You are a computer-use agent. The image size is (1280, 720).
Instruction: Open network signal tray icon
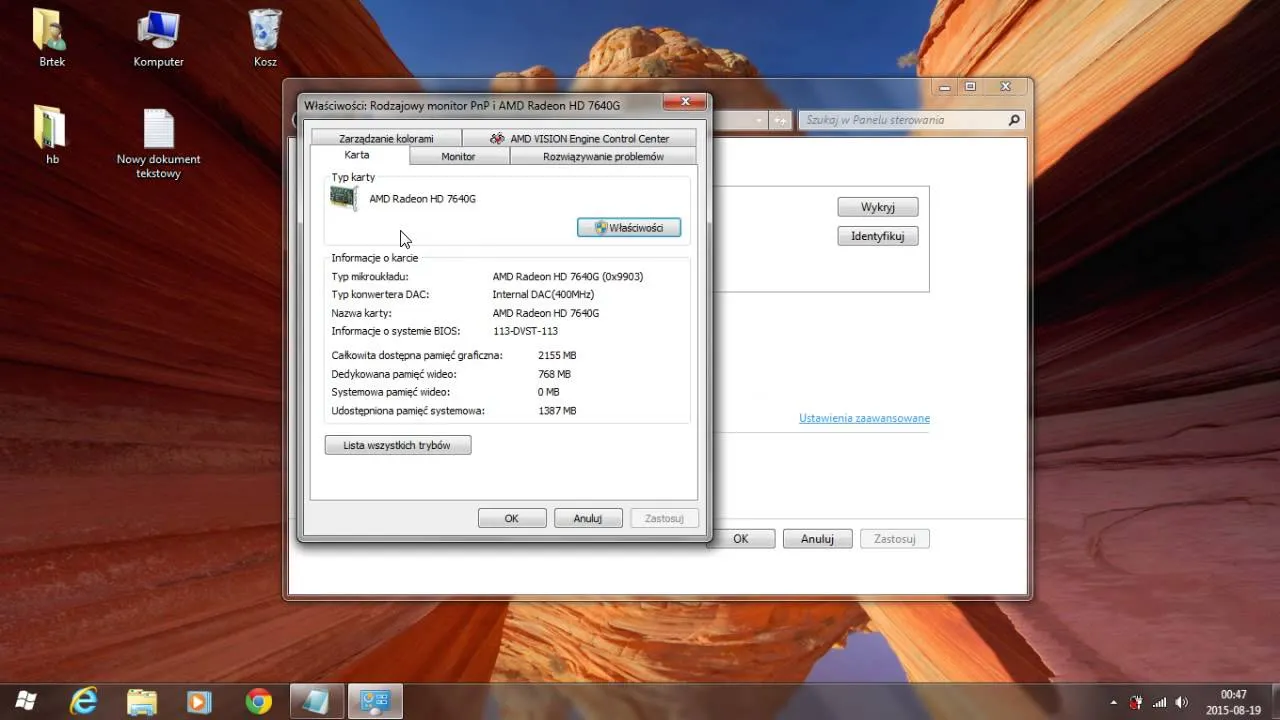[1160, 702]
